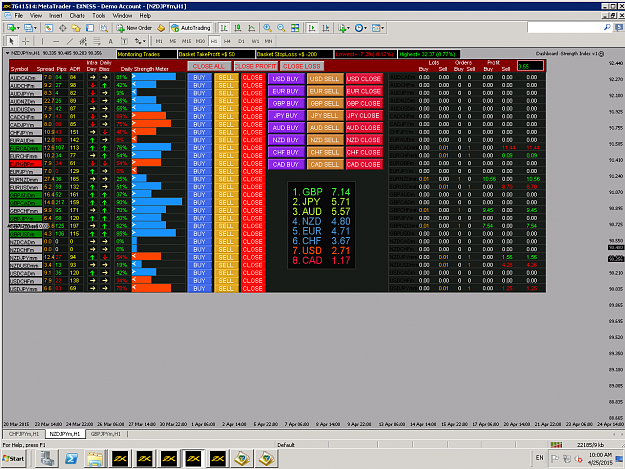Click the CAD CLOSE basket button
The image size is (625, 469).
click(x=364, y=164)
